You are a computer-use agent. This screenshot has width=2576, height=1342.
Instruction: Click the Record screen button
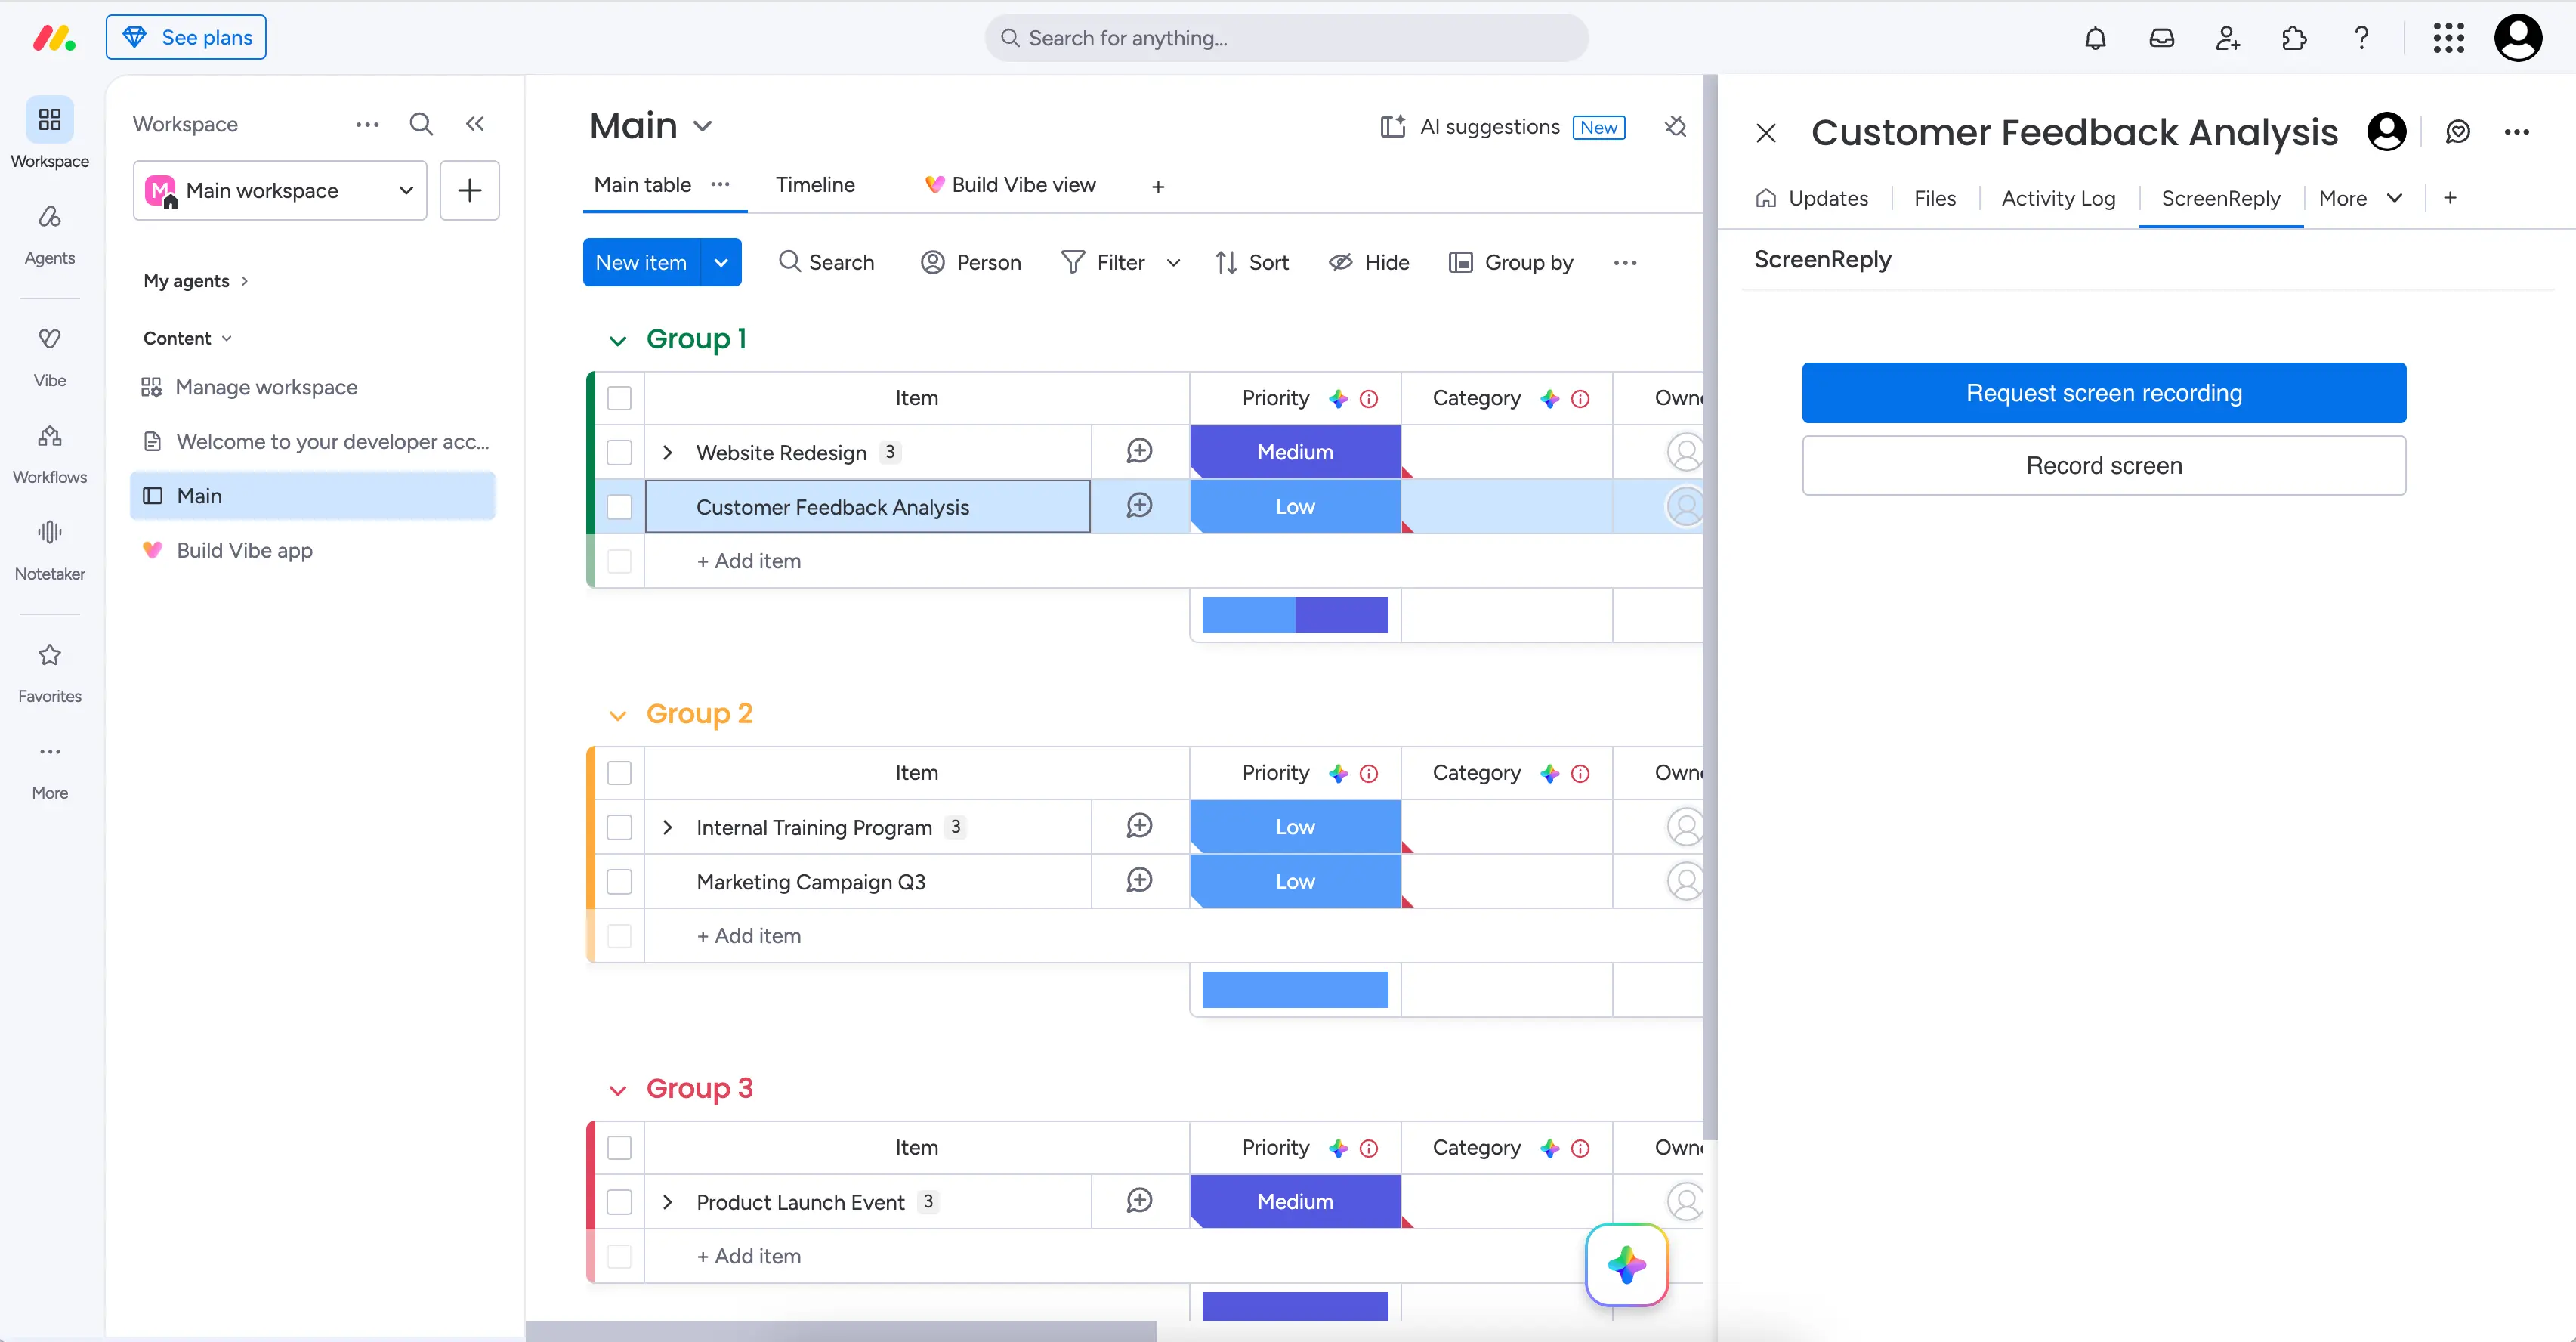click(2104, 465)
